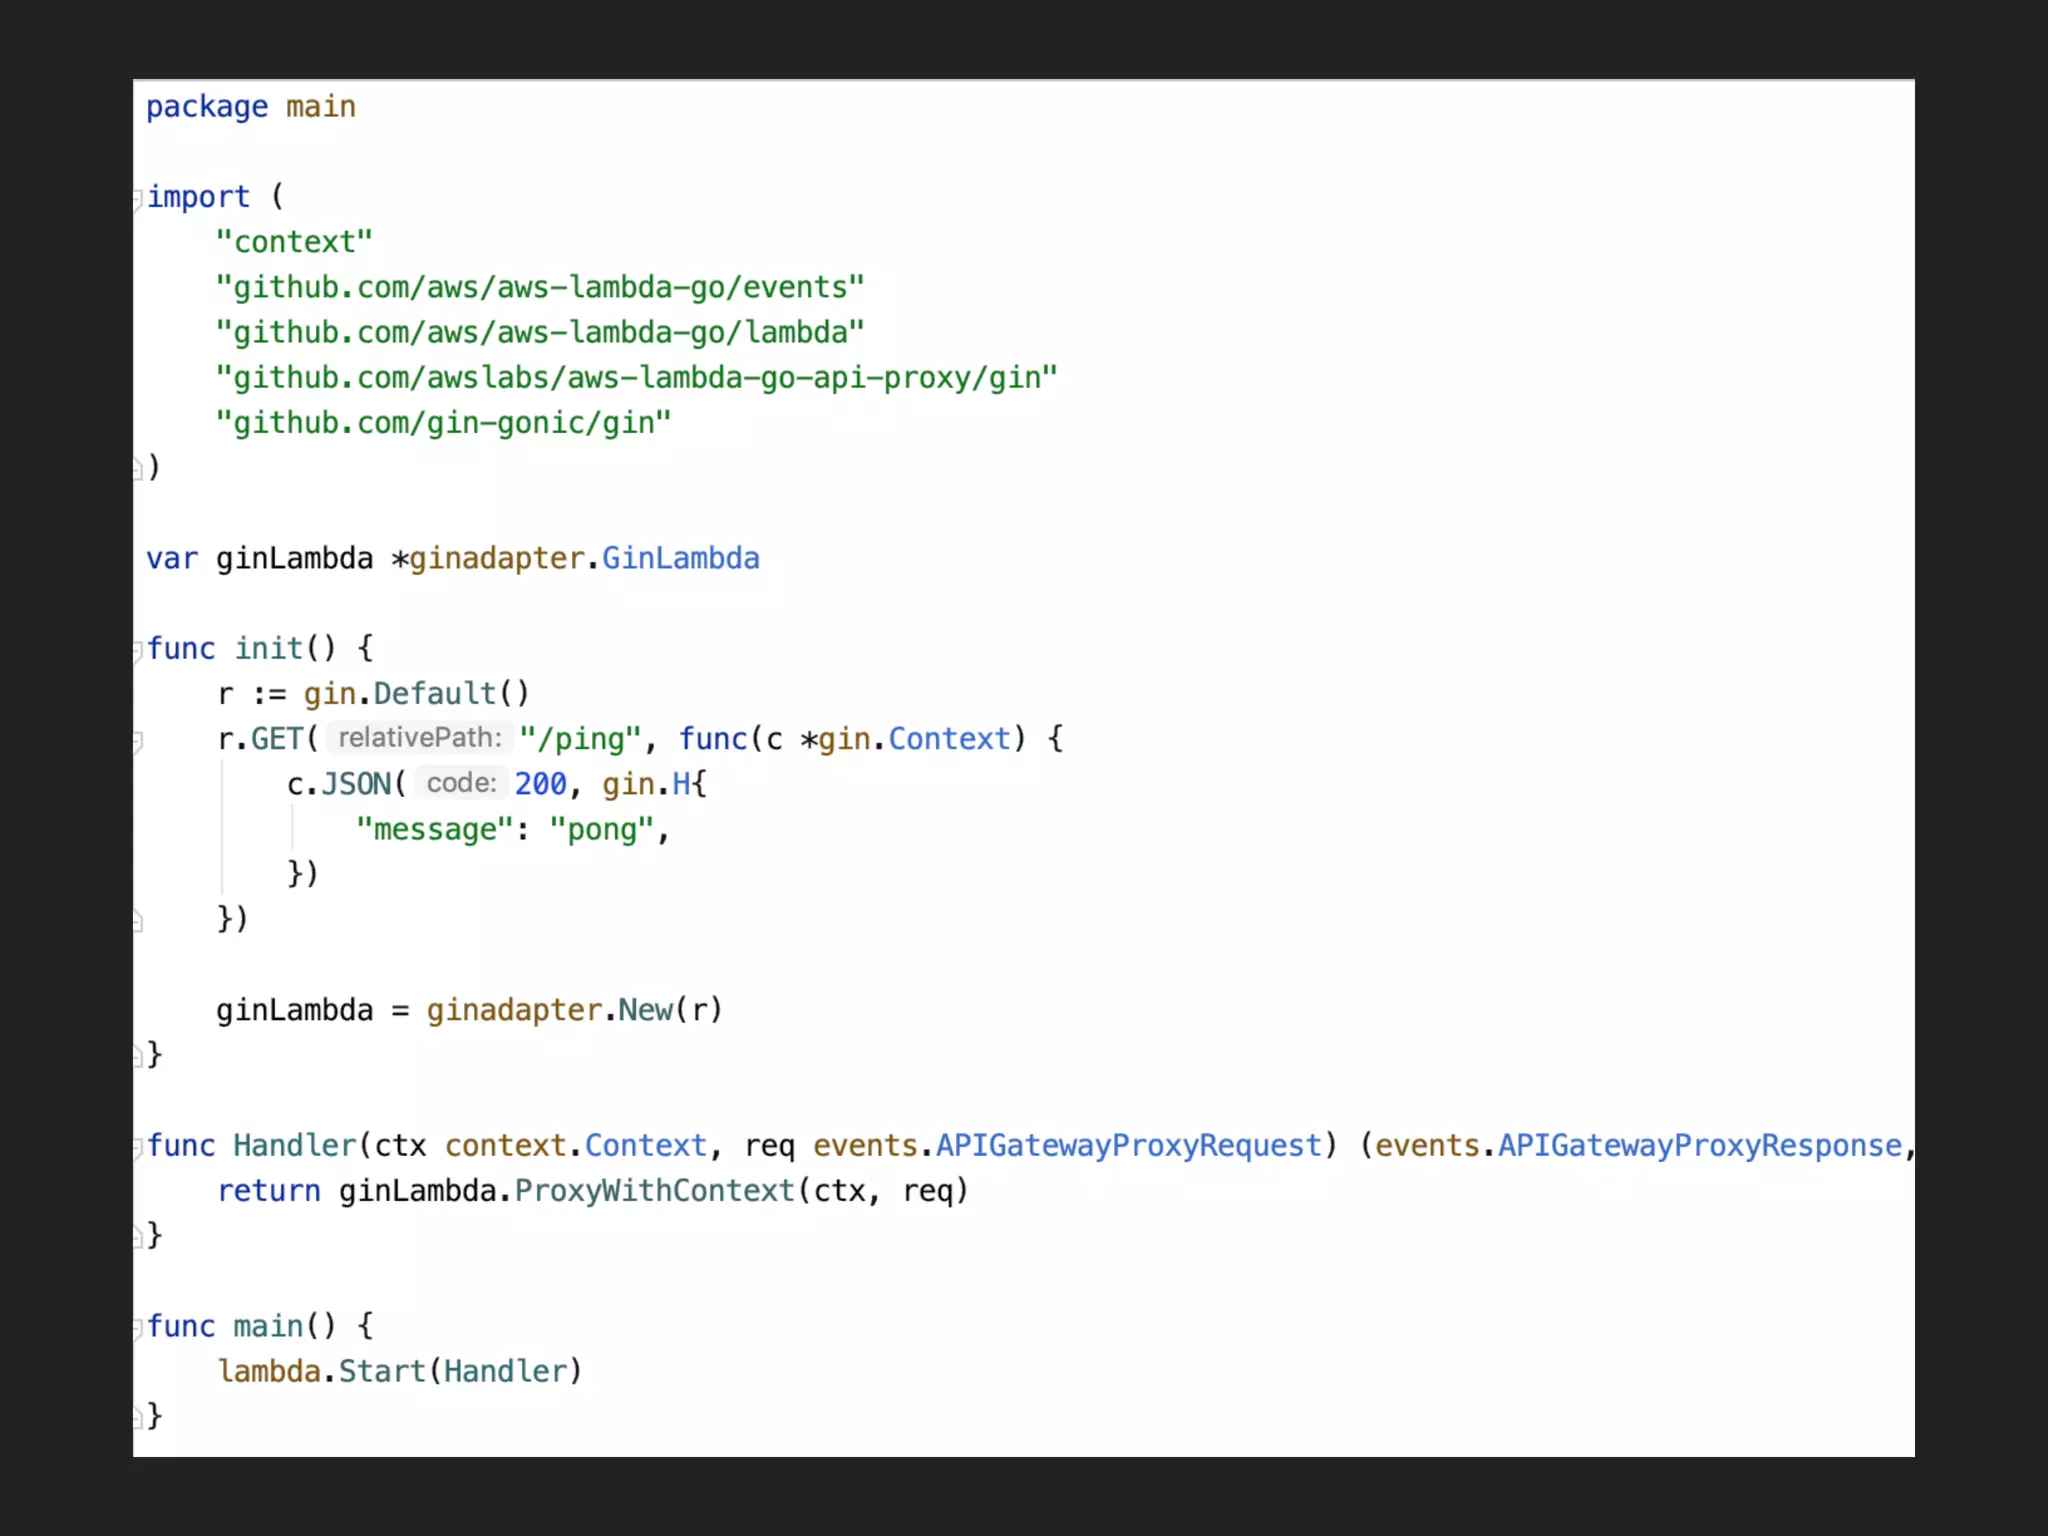Click the ProxyWithContext method call
The height and width of the screenshot is (1536, 2048).
pyautogui.click(x=654, y=1191)
